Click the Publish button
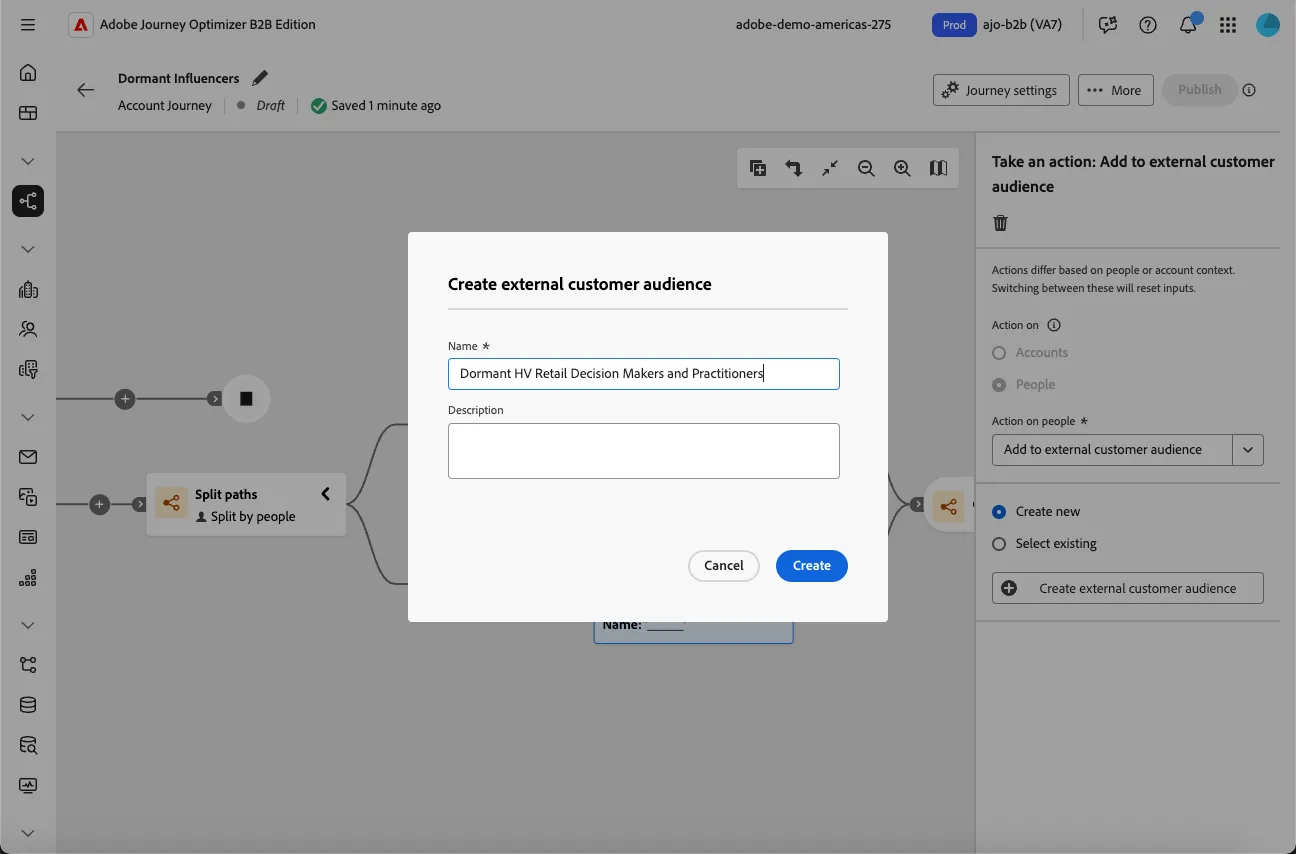Viewport: 1296px width, 854px height. tap(1199, 90)
